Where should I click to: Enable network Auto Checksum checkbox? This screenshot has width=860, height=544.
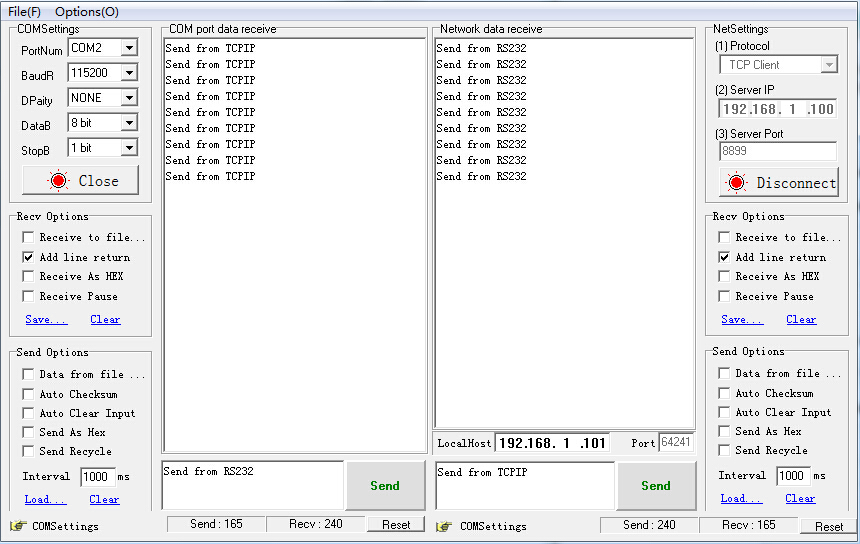[724, 393]
